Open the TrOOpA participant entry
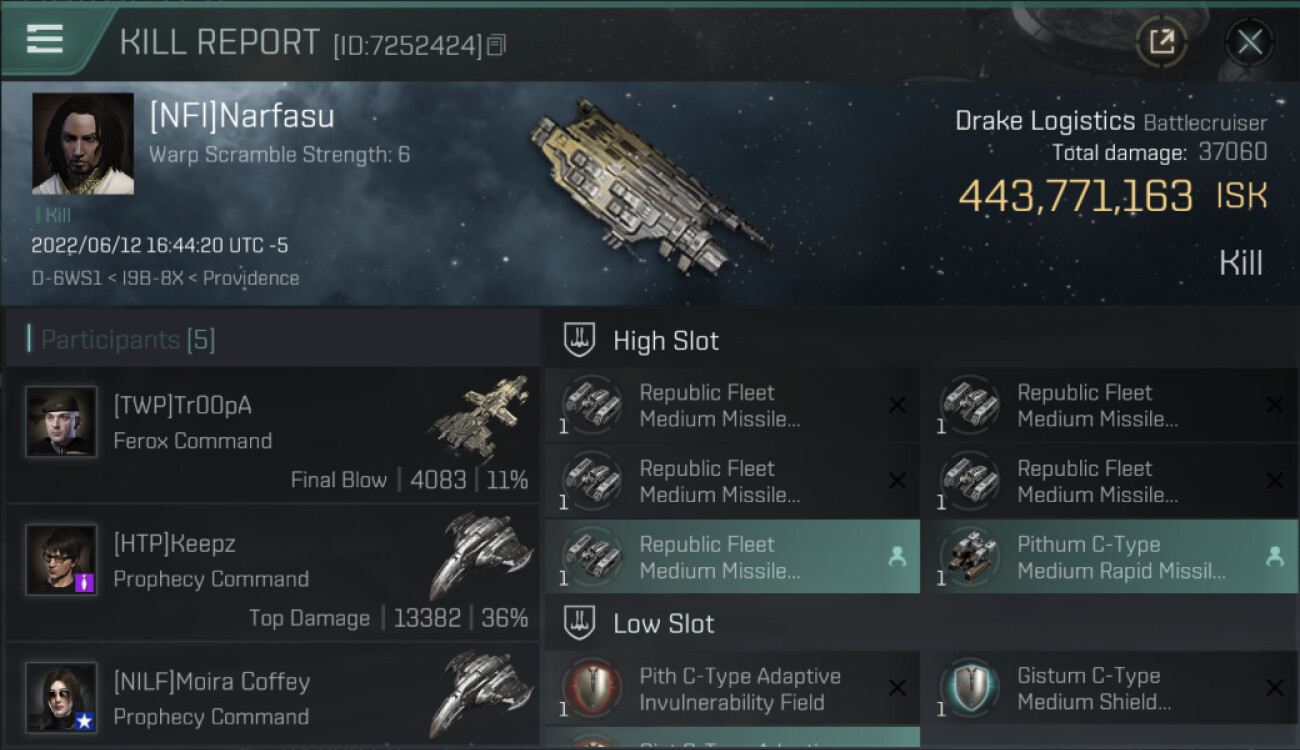 click(x=272, y=435)
